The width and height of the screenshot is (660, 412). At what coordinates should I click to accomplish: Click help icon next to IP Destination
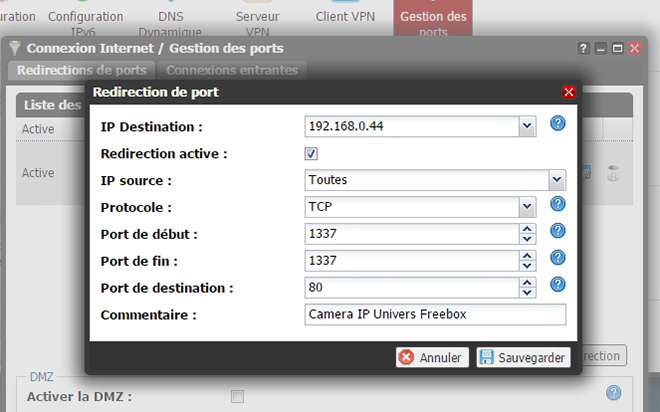coord(558,124)
